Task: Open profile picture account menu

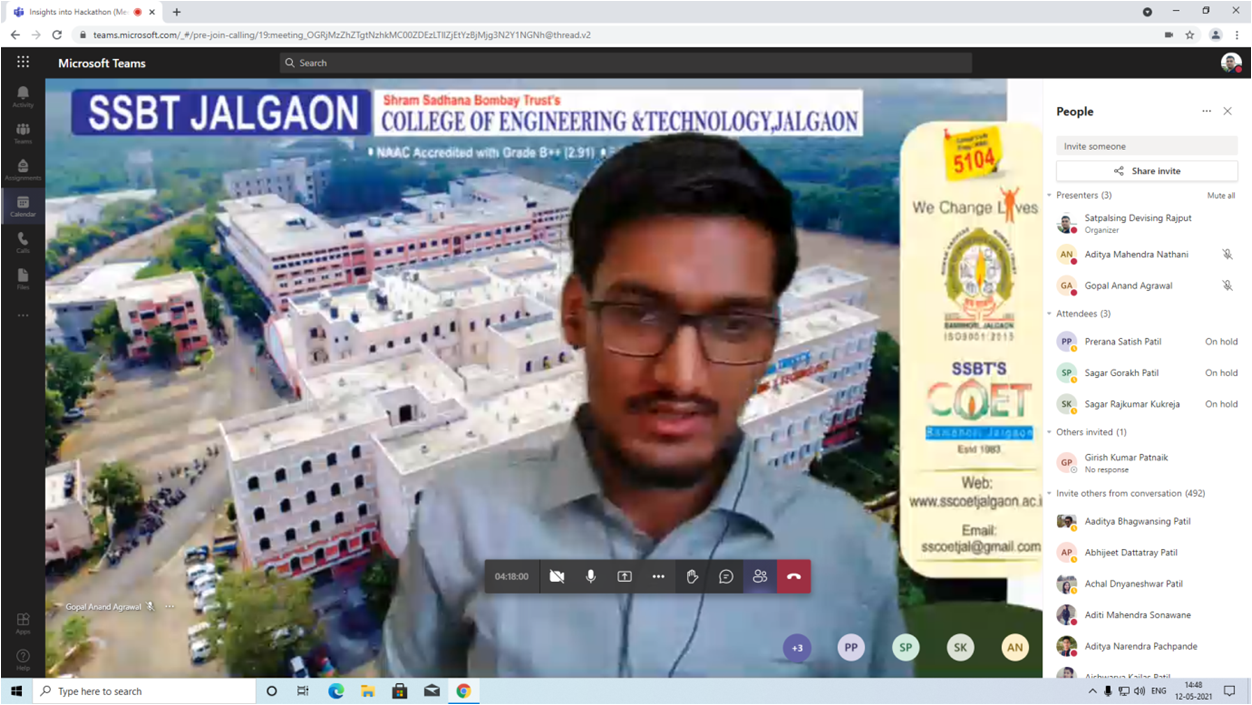Action: point(1231,63)
